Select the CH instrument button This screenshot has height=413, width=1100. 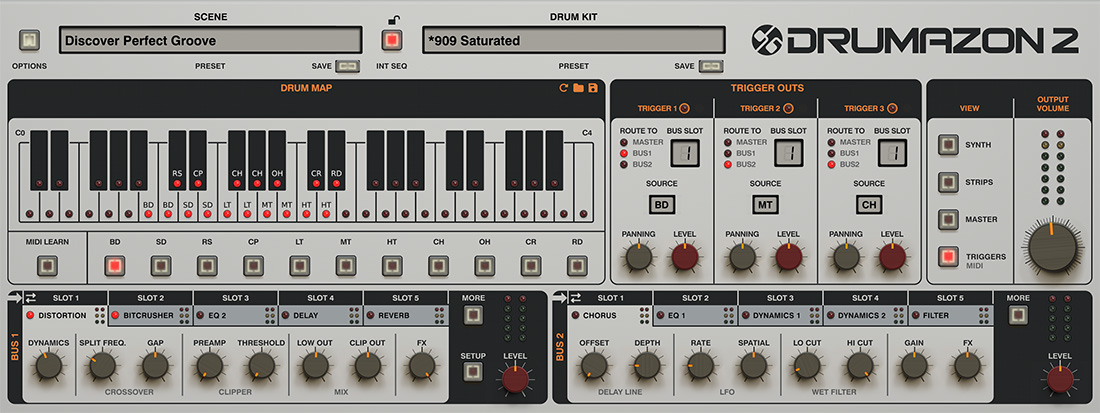tap(438, 266)
